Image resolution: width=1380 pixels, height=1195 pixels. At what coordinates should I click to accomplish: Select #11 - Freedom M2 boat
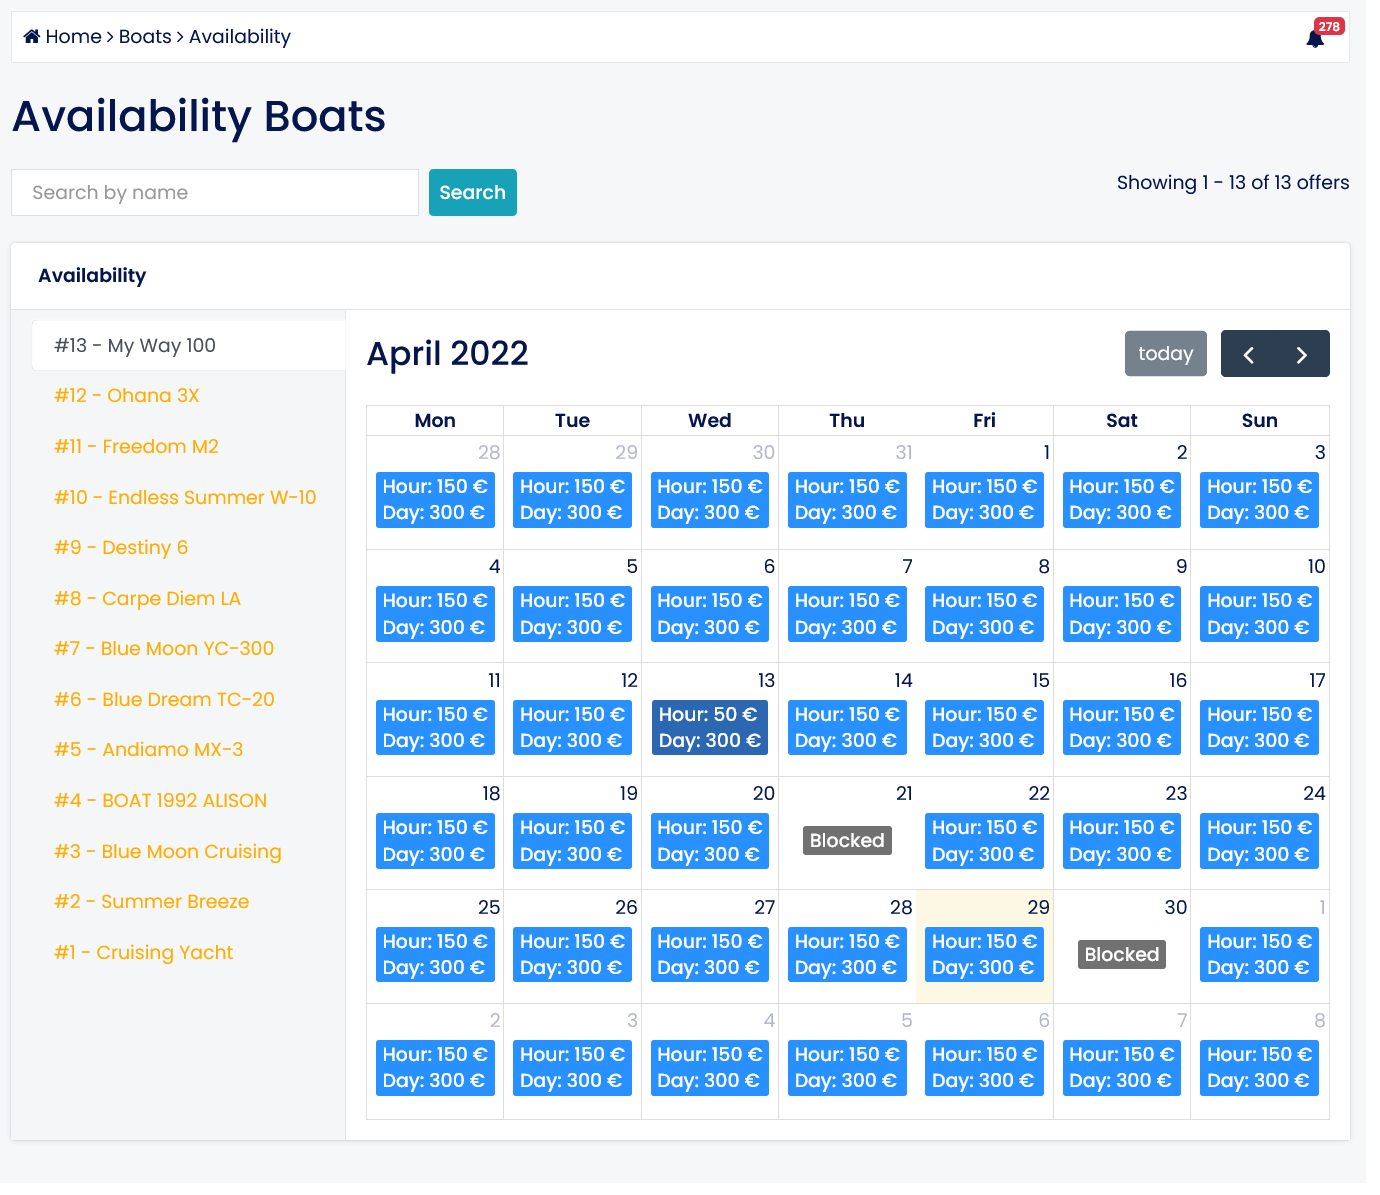(136, 447)
